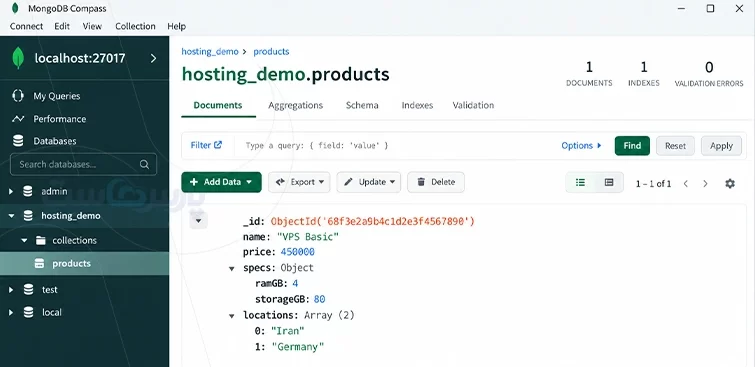
Task: Focus the query filter input field
Action: [x=395, y=145]
